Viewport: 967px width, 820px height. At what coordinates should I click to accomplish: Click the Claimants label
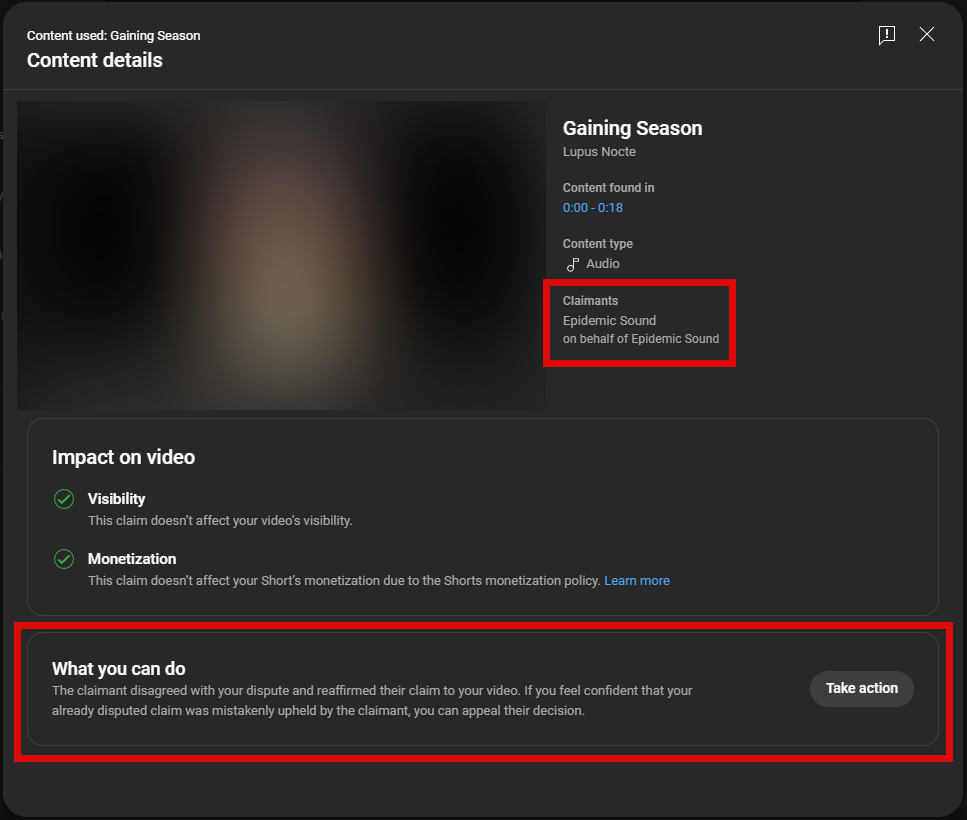click(590, 301)
